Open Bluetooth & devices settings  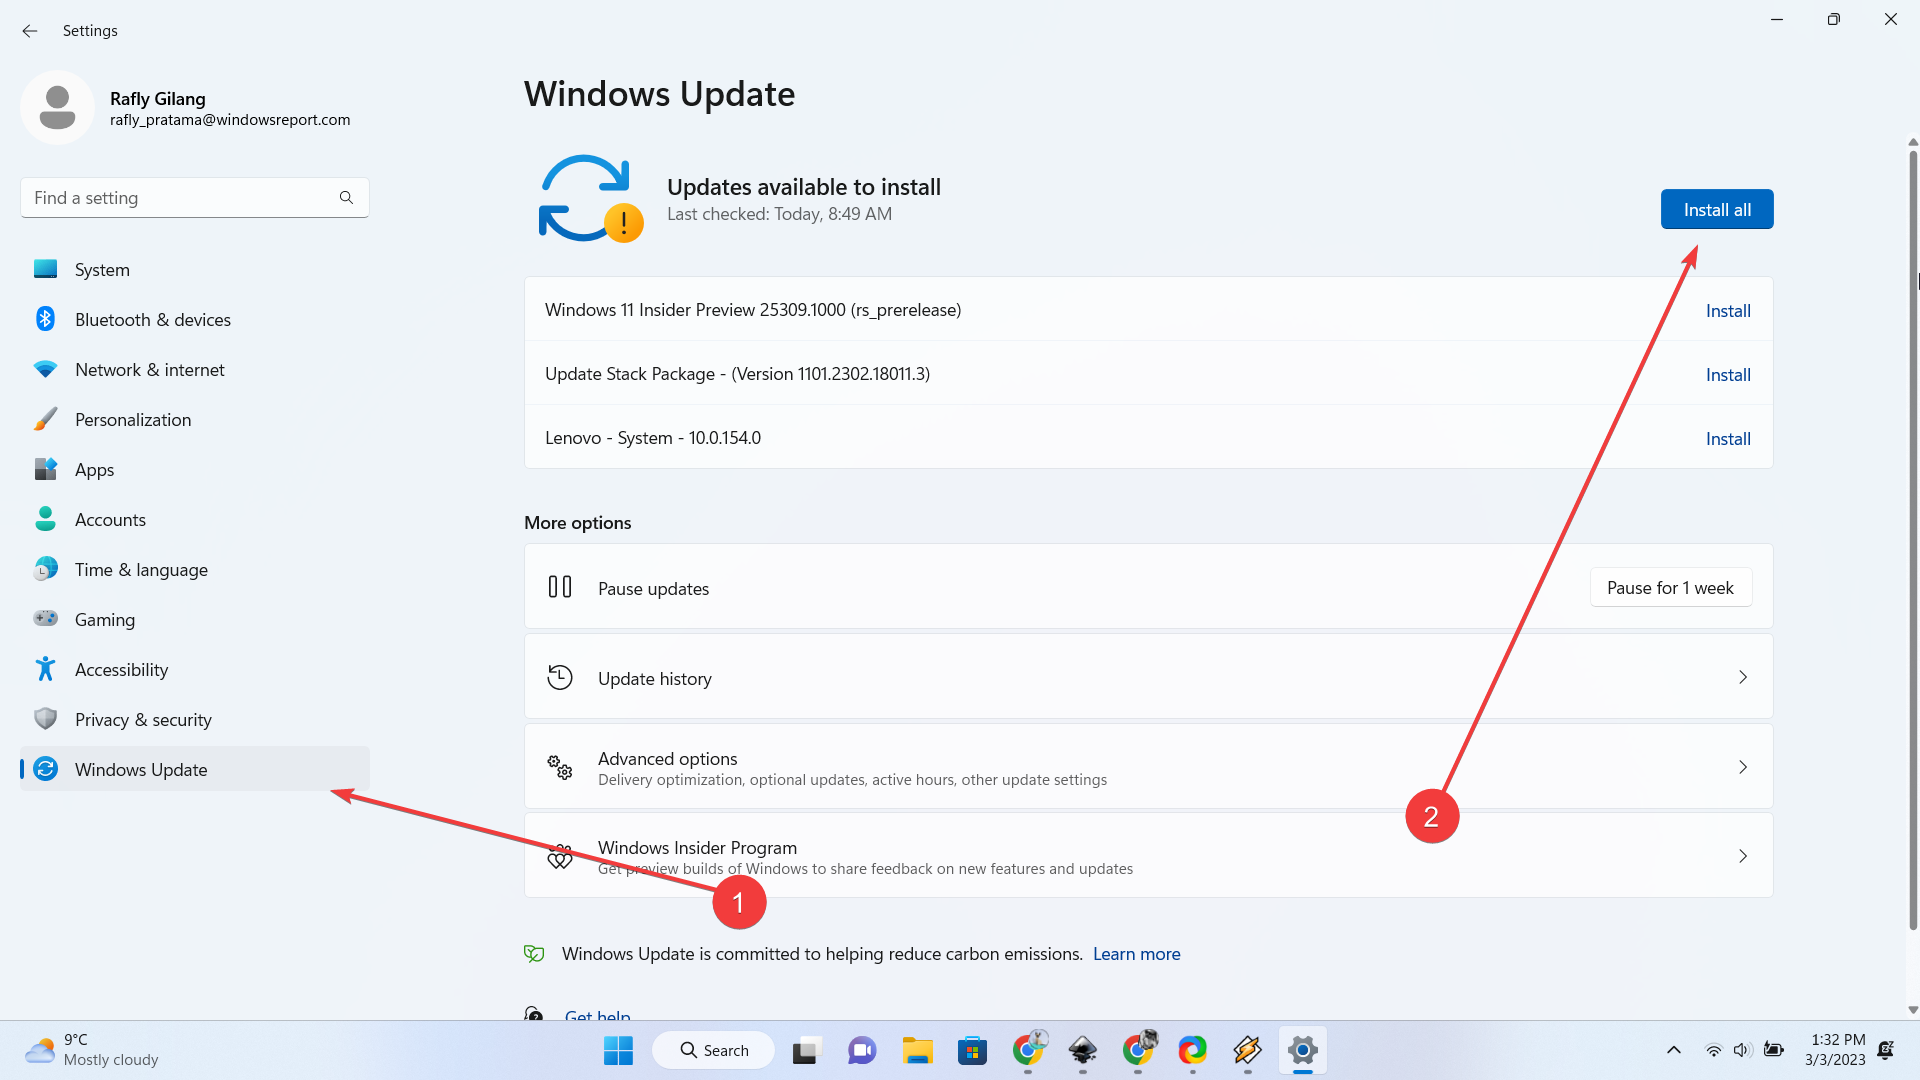click(x=152, y=319)
